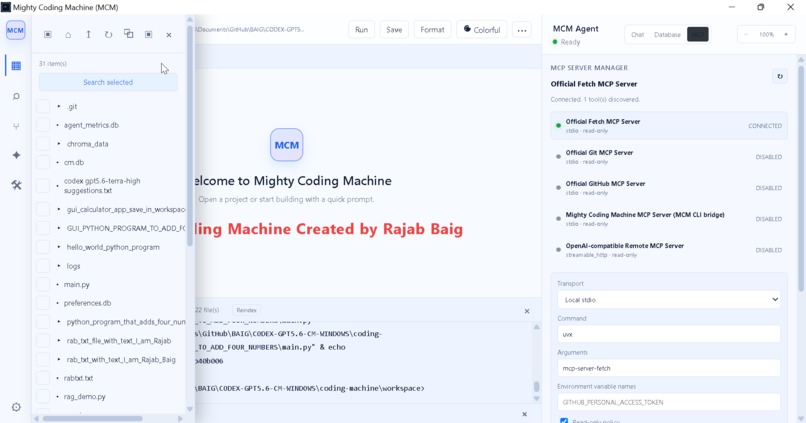Viewport: 806px width, 423px height.
Task: Click the Reindex button
Action: (x=246, y=310)
